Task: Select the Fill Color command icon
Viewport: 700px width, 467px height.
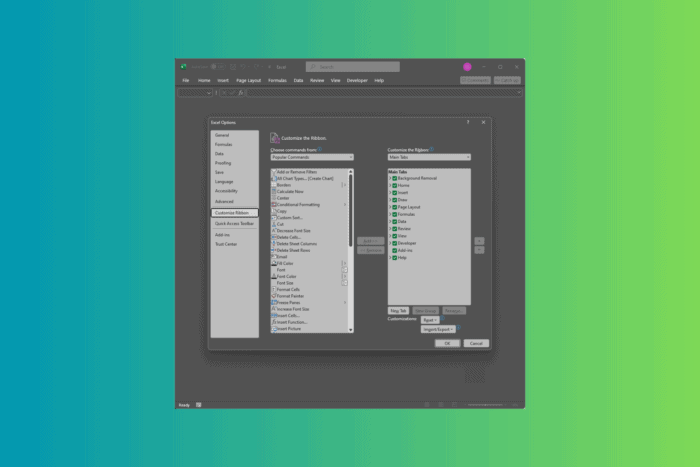Action: click(x=274, y=263)
